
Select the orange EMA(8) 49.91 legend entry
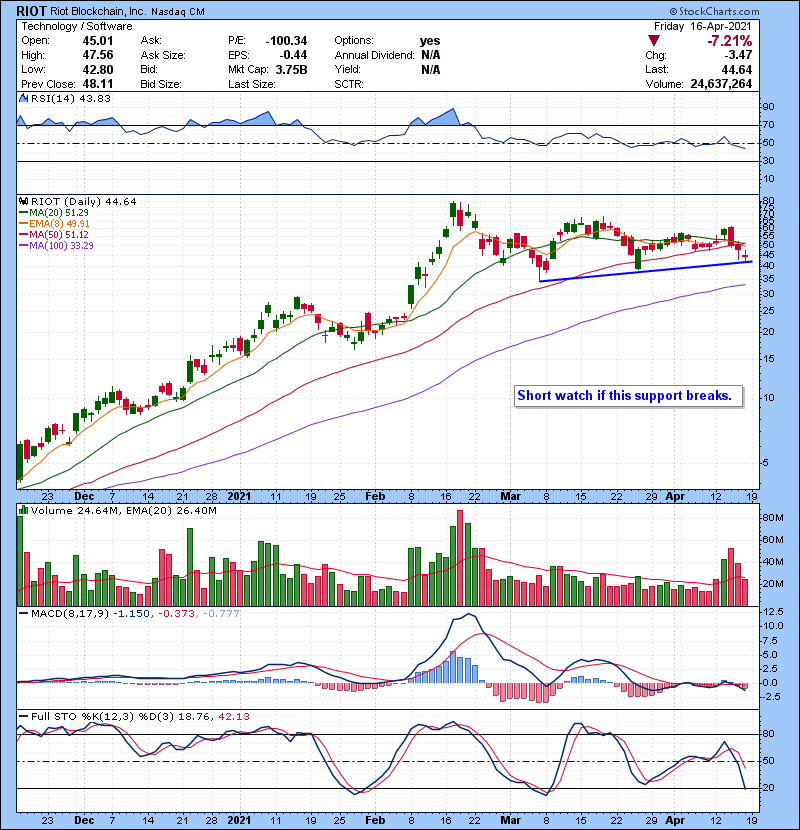(x=55, y=223)
